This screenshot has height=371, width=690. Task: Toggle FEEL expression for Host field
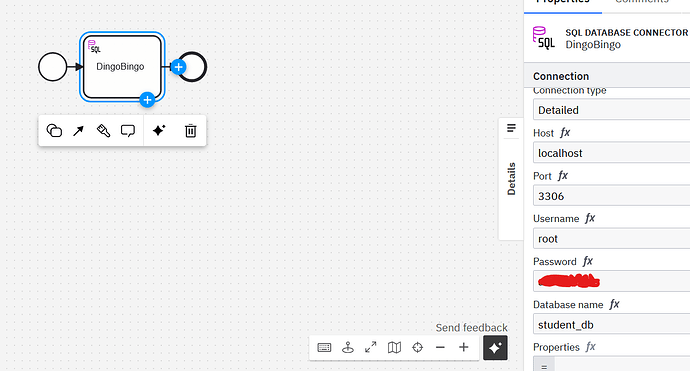pyautogui.click(x=565, y=133)
